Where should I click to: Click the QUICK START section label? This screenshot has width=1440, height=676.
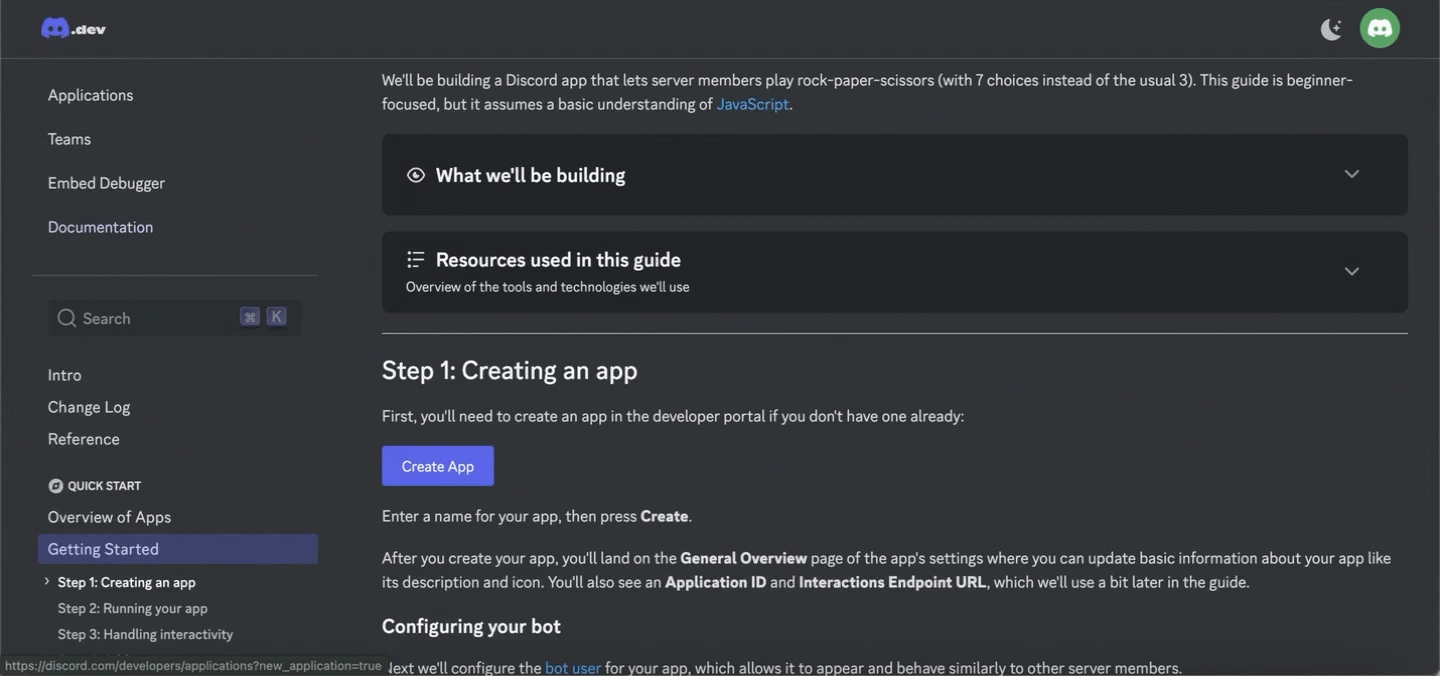[x=104, y=486]
